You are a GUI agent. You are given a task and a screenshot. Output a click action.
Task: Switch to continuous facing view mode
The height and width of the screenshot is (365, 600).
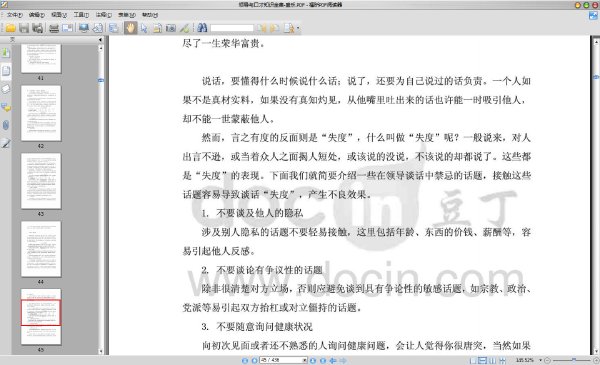pos(502,360)
